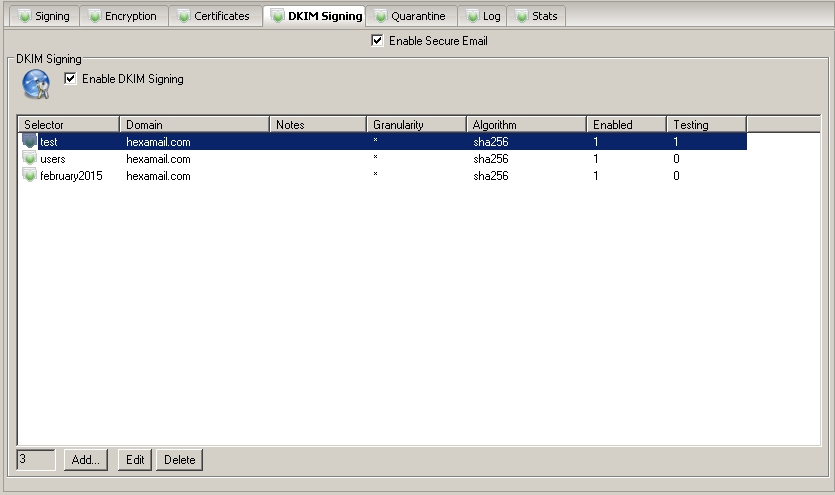Click the entry count field showing 3
The height and width of the screenshot is (495, 835).
37,460
